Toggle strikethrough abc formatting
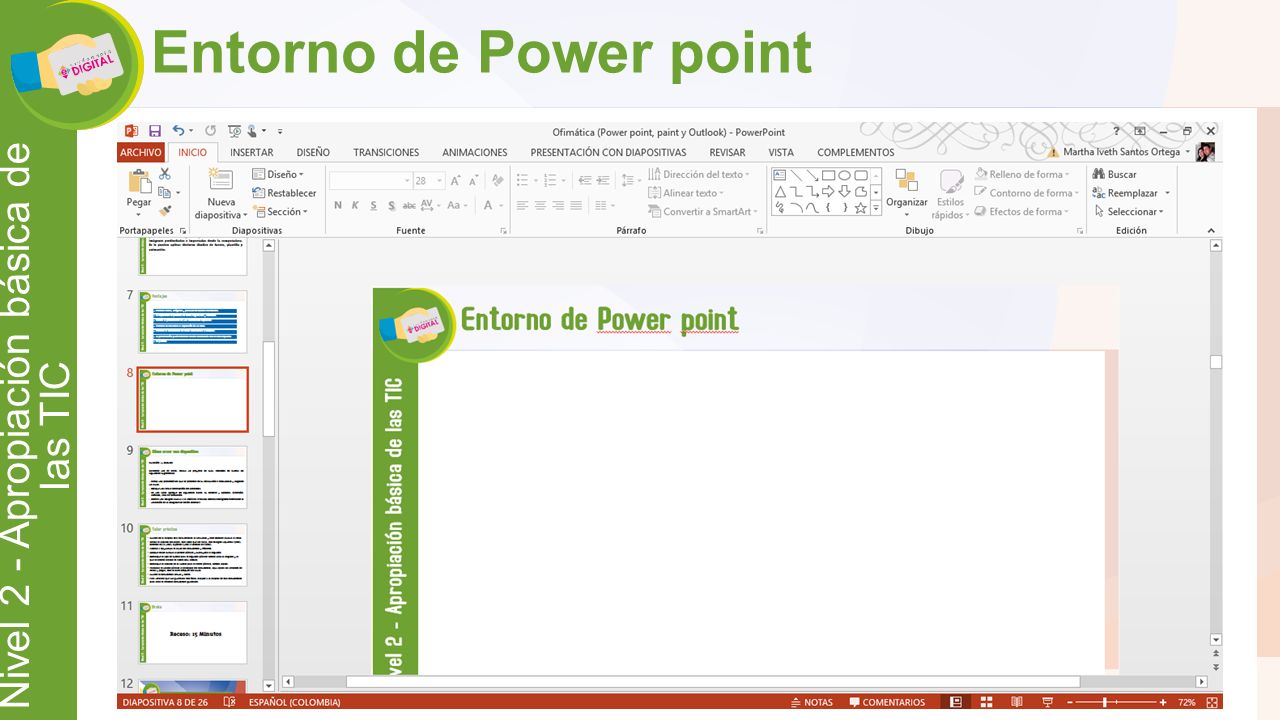 [x=408, y=206]
